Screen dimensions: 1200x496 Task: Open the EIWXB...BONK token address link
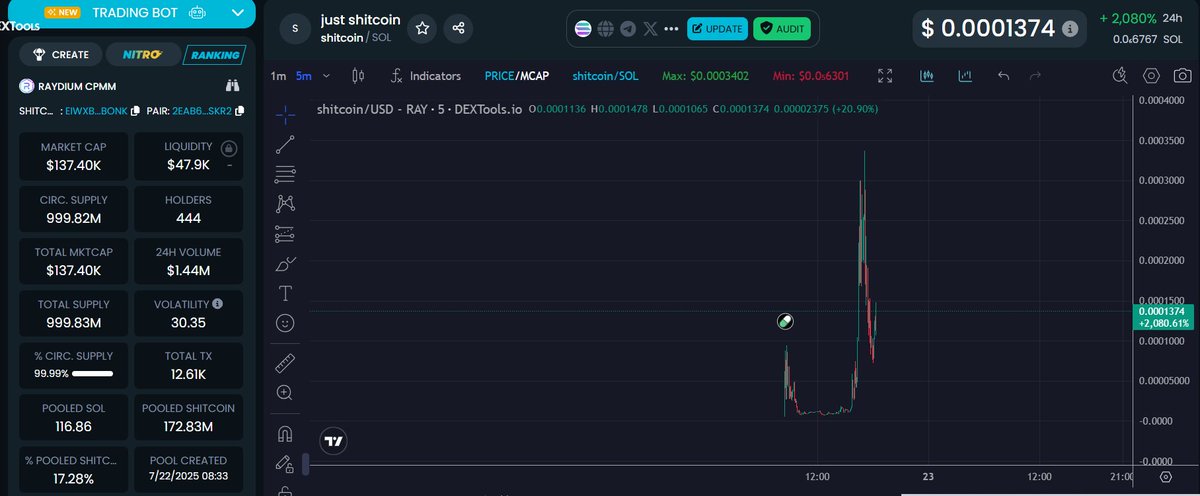(96, 111)
